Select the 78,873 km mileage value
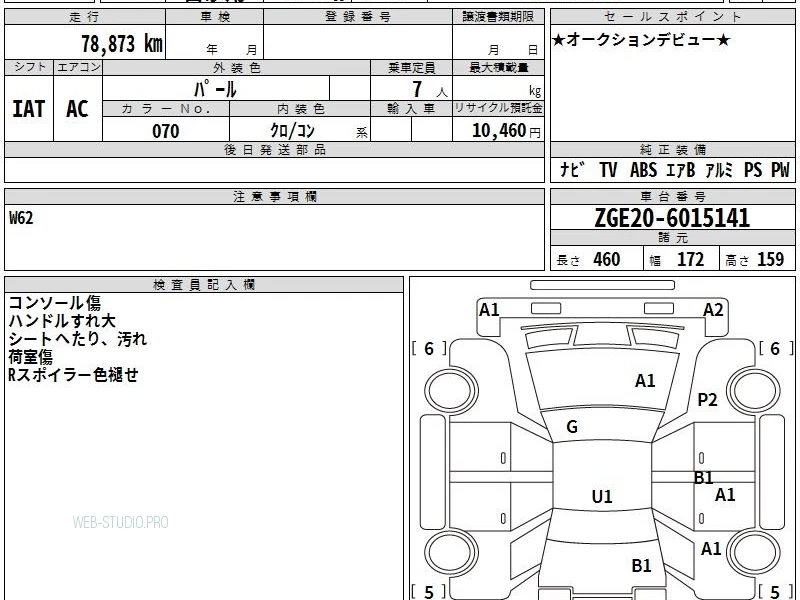This screenshot has width=800, height=600. pyautogui.click(x=122, y=44)
